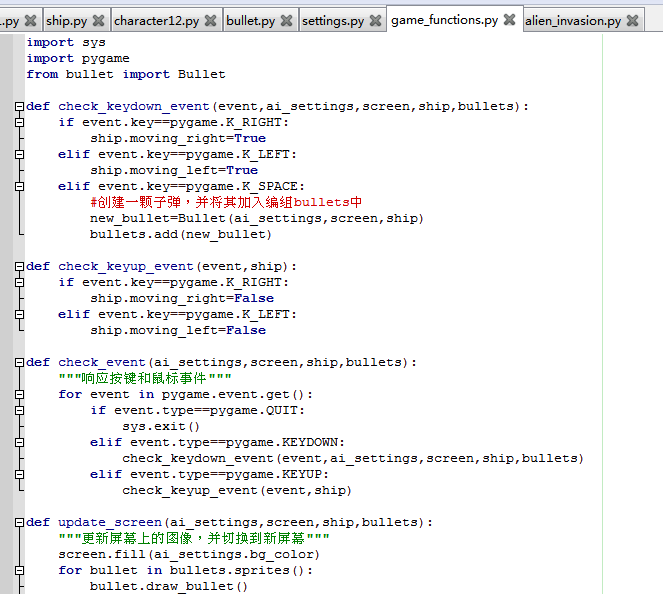Click the red Chinese comment about bullets
The image size is (663, 594).
[x=226, y=202]
